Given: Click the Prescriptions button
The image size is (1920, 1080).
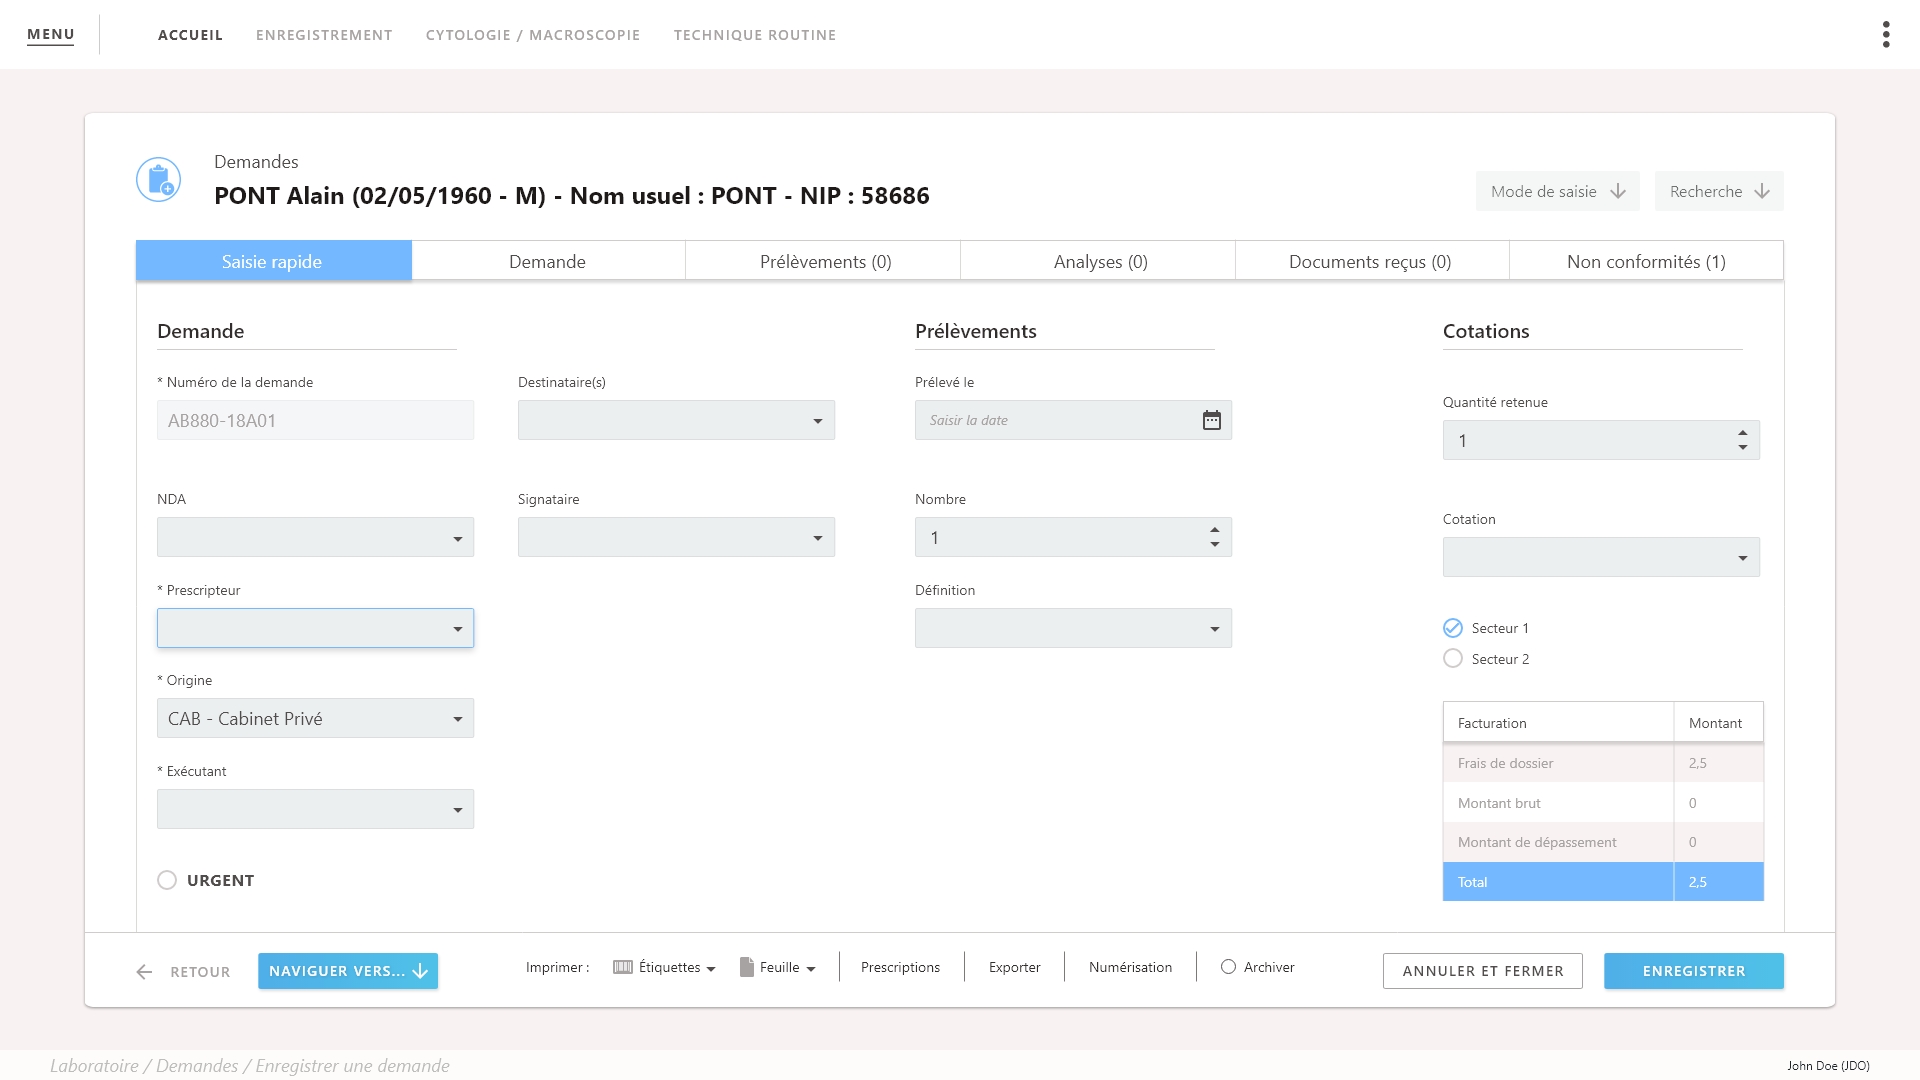Looking at the screenshot, I should [900, 967].
